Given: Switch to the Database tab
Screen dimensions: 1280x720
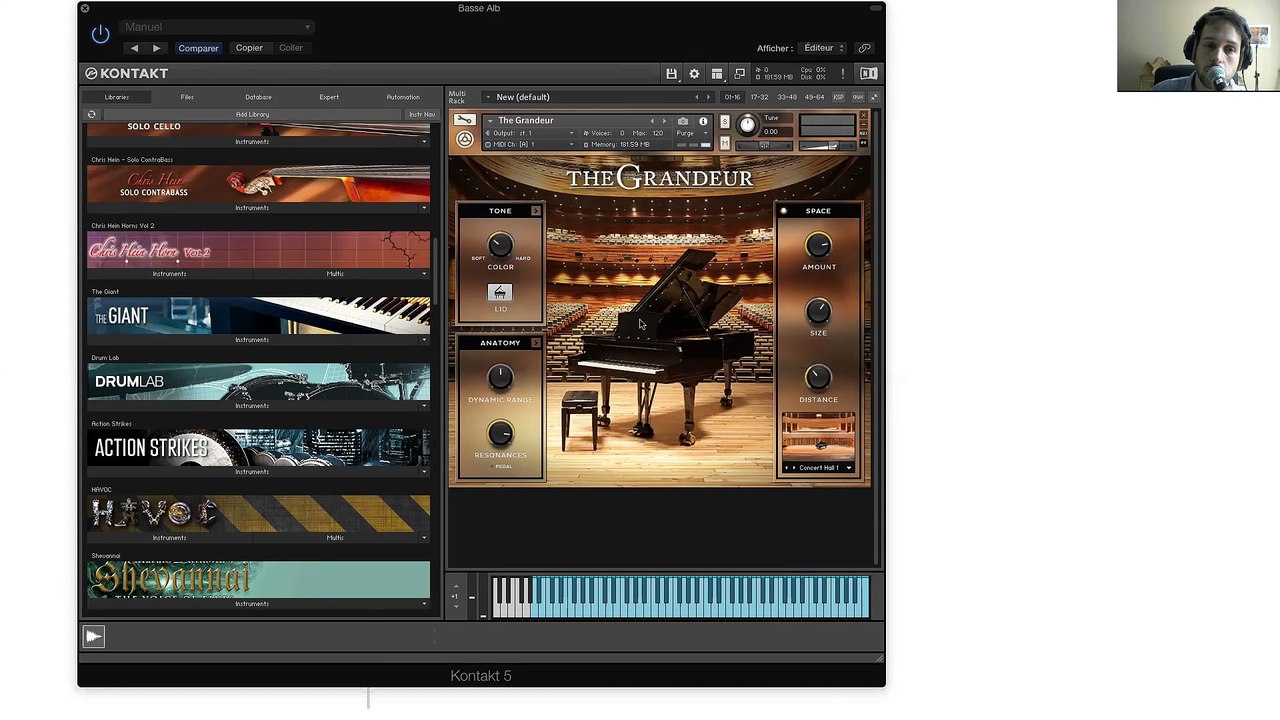Looking at the screenshot, I should (258, 97).
